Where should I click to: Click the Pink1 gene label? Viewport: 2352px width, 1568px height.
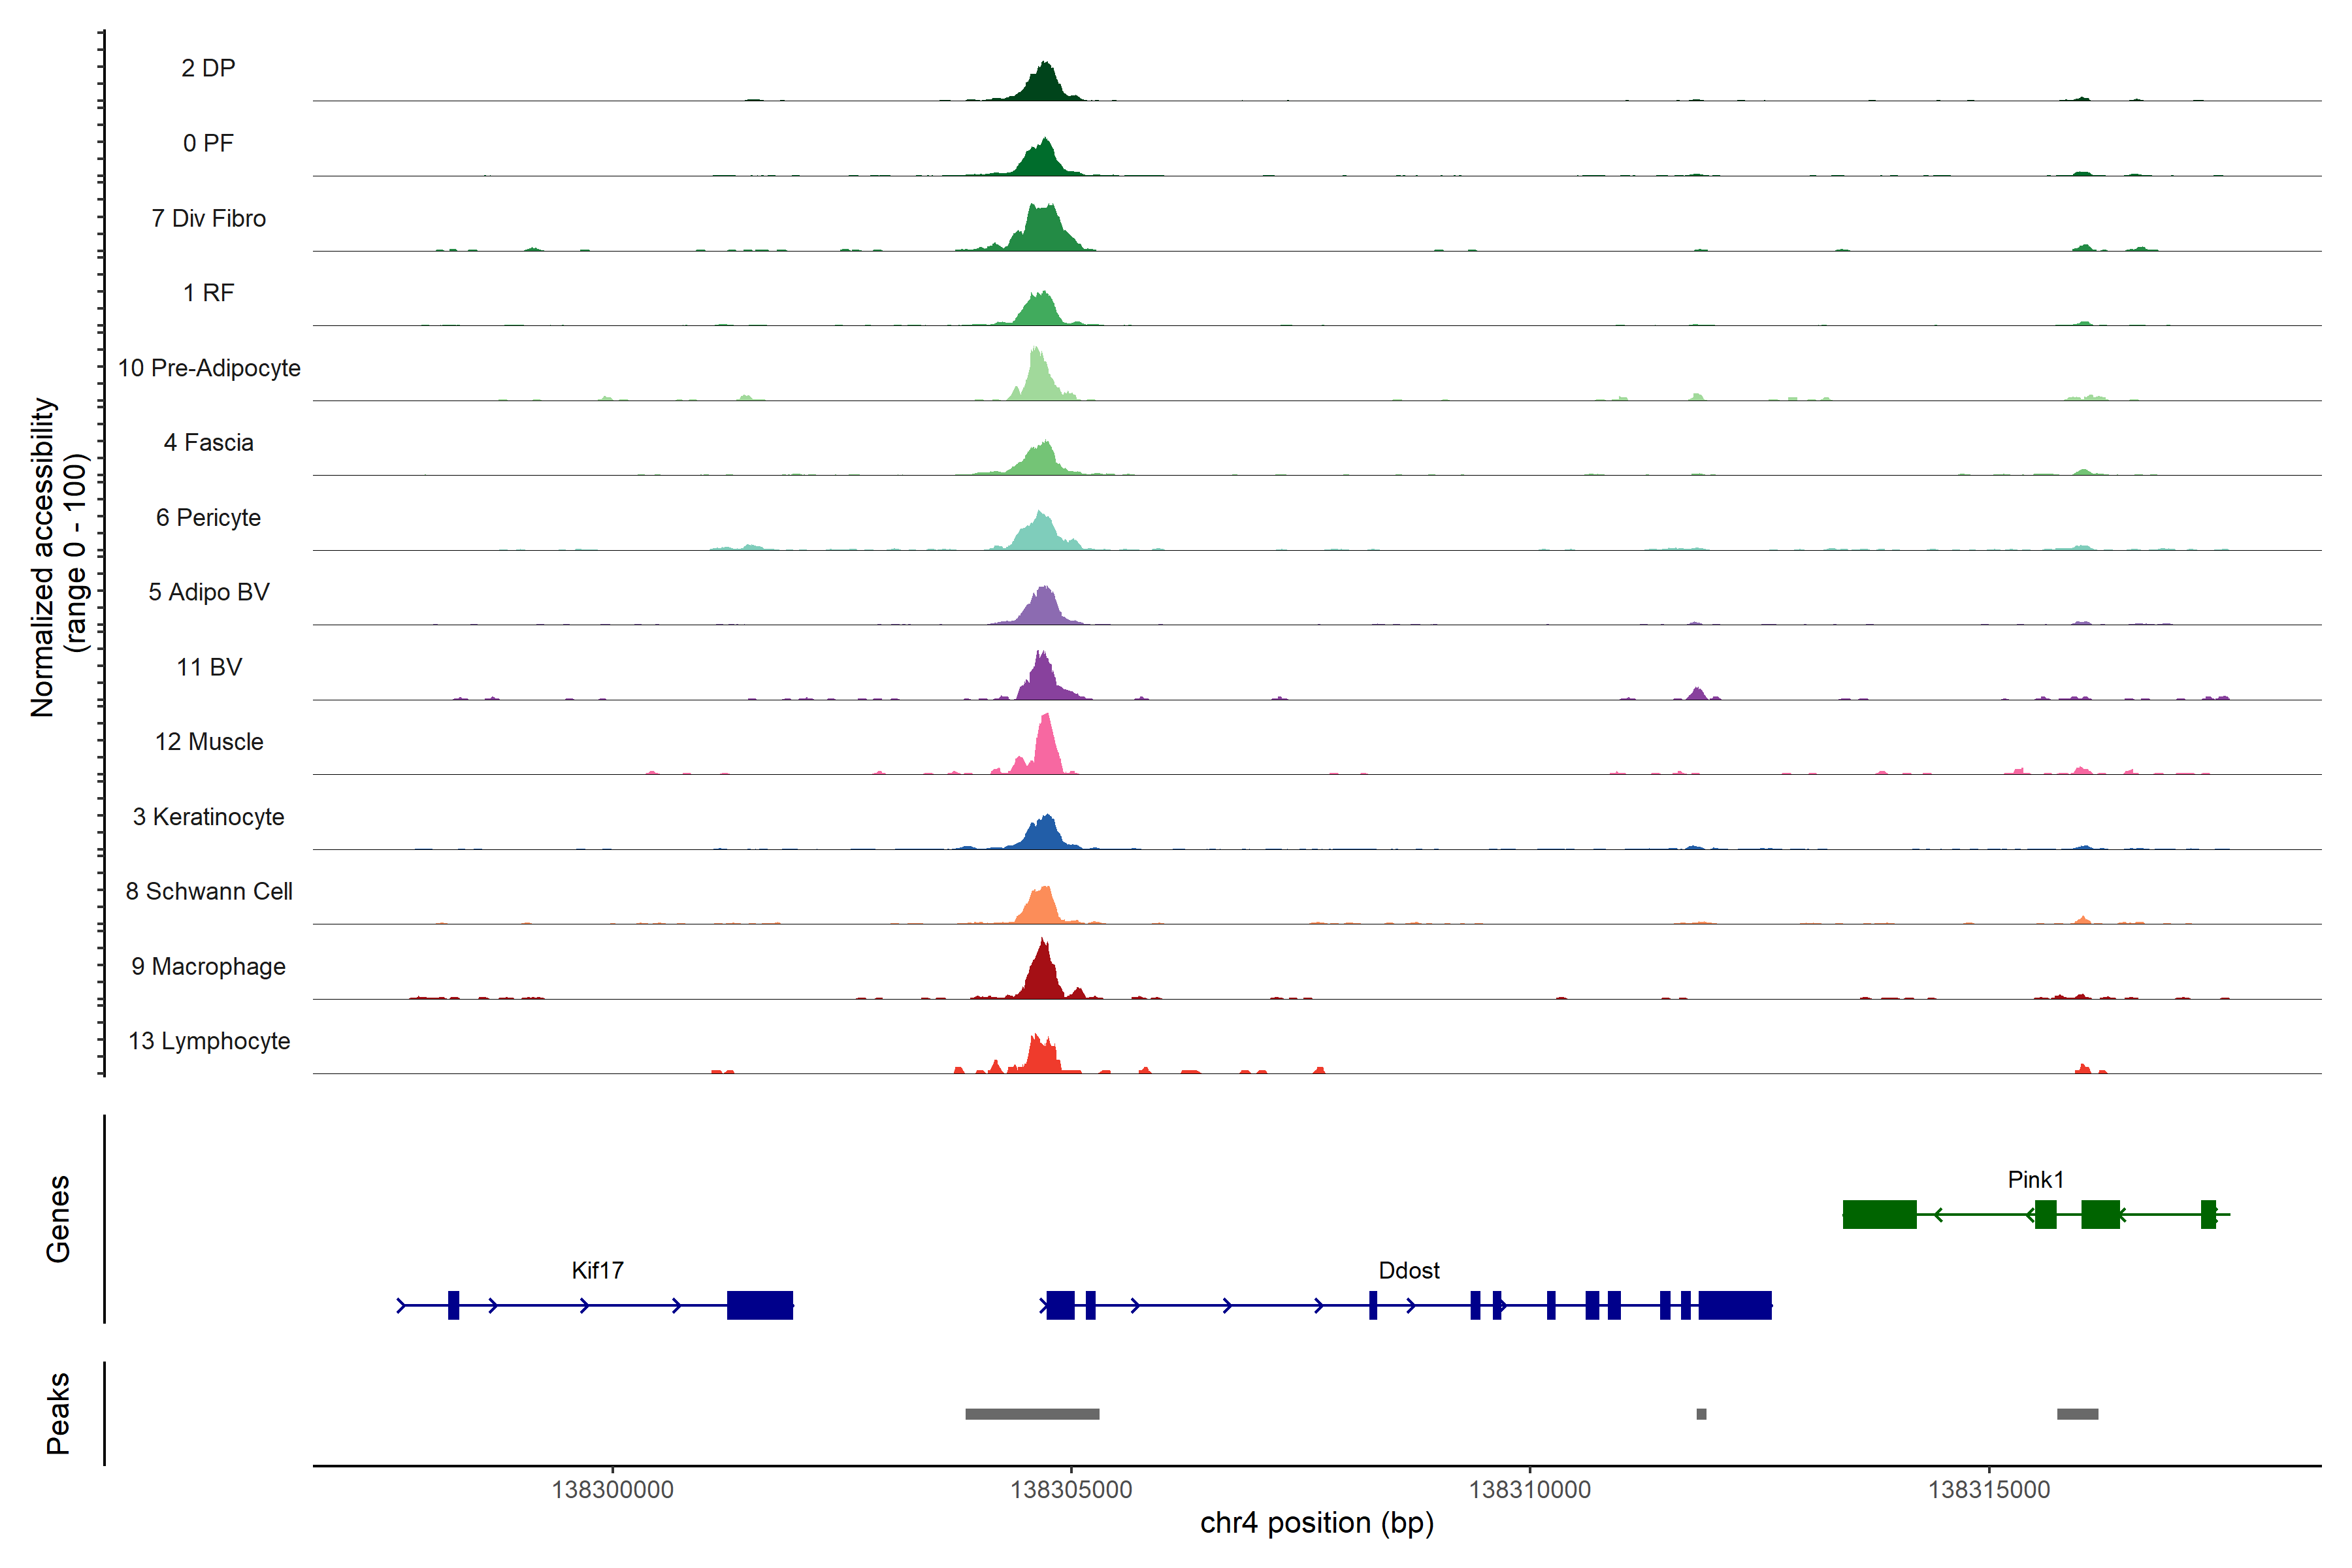pyautogui.click(x=2035, y=1179)
